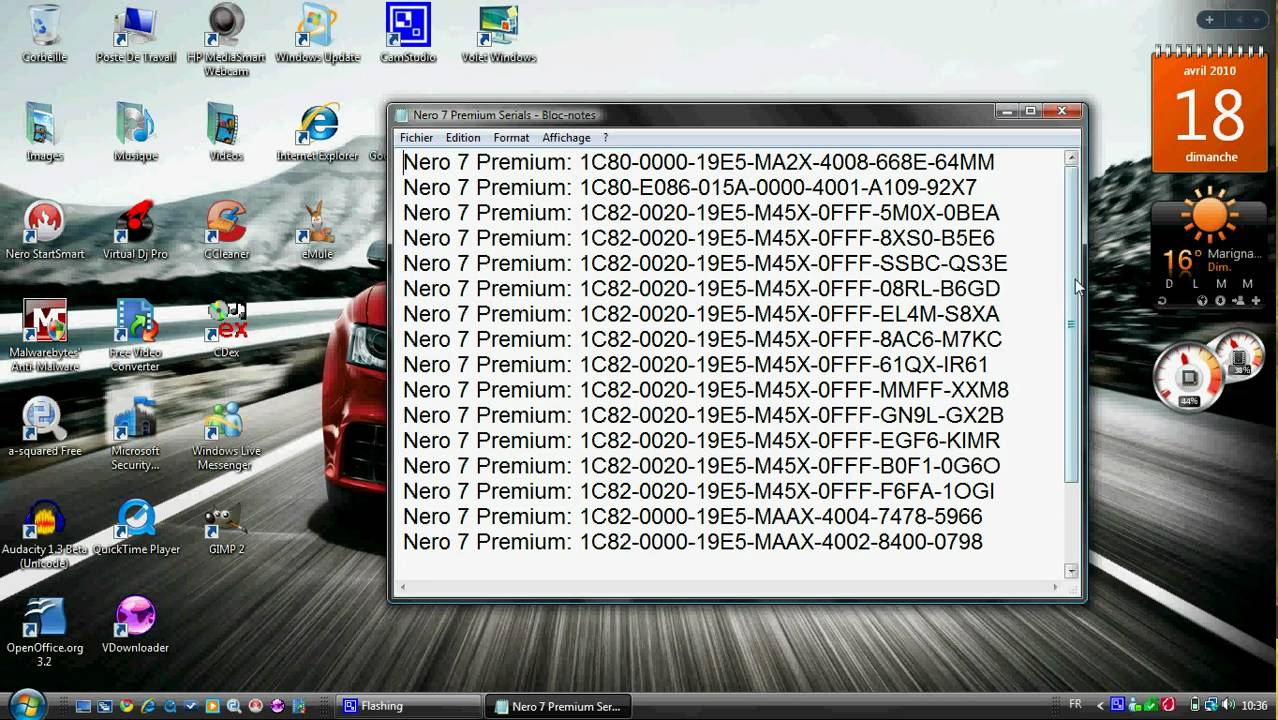
Task: Open the volume speaker tray icon
Action: click(1228, 705)
